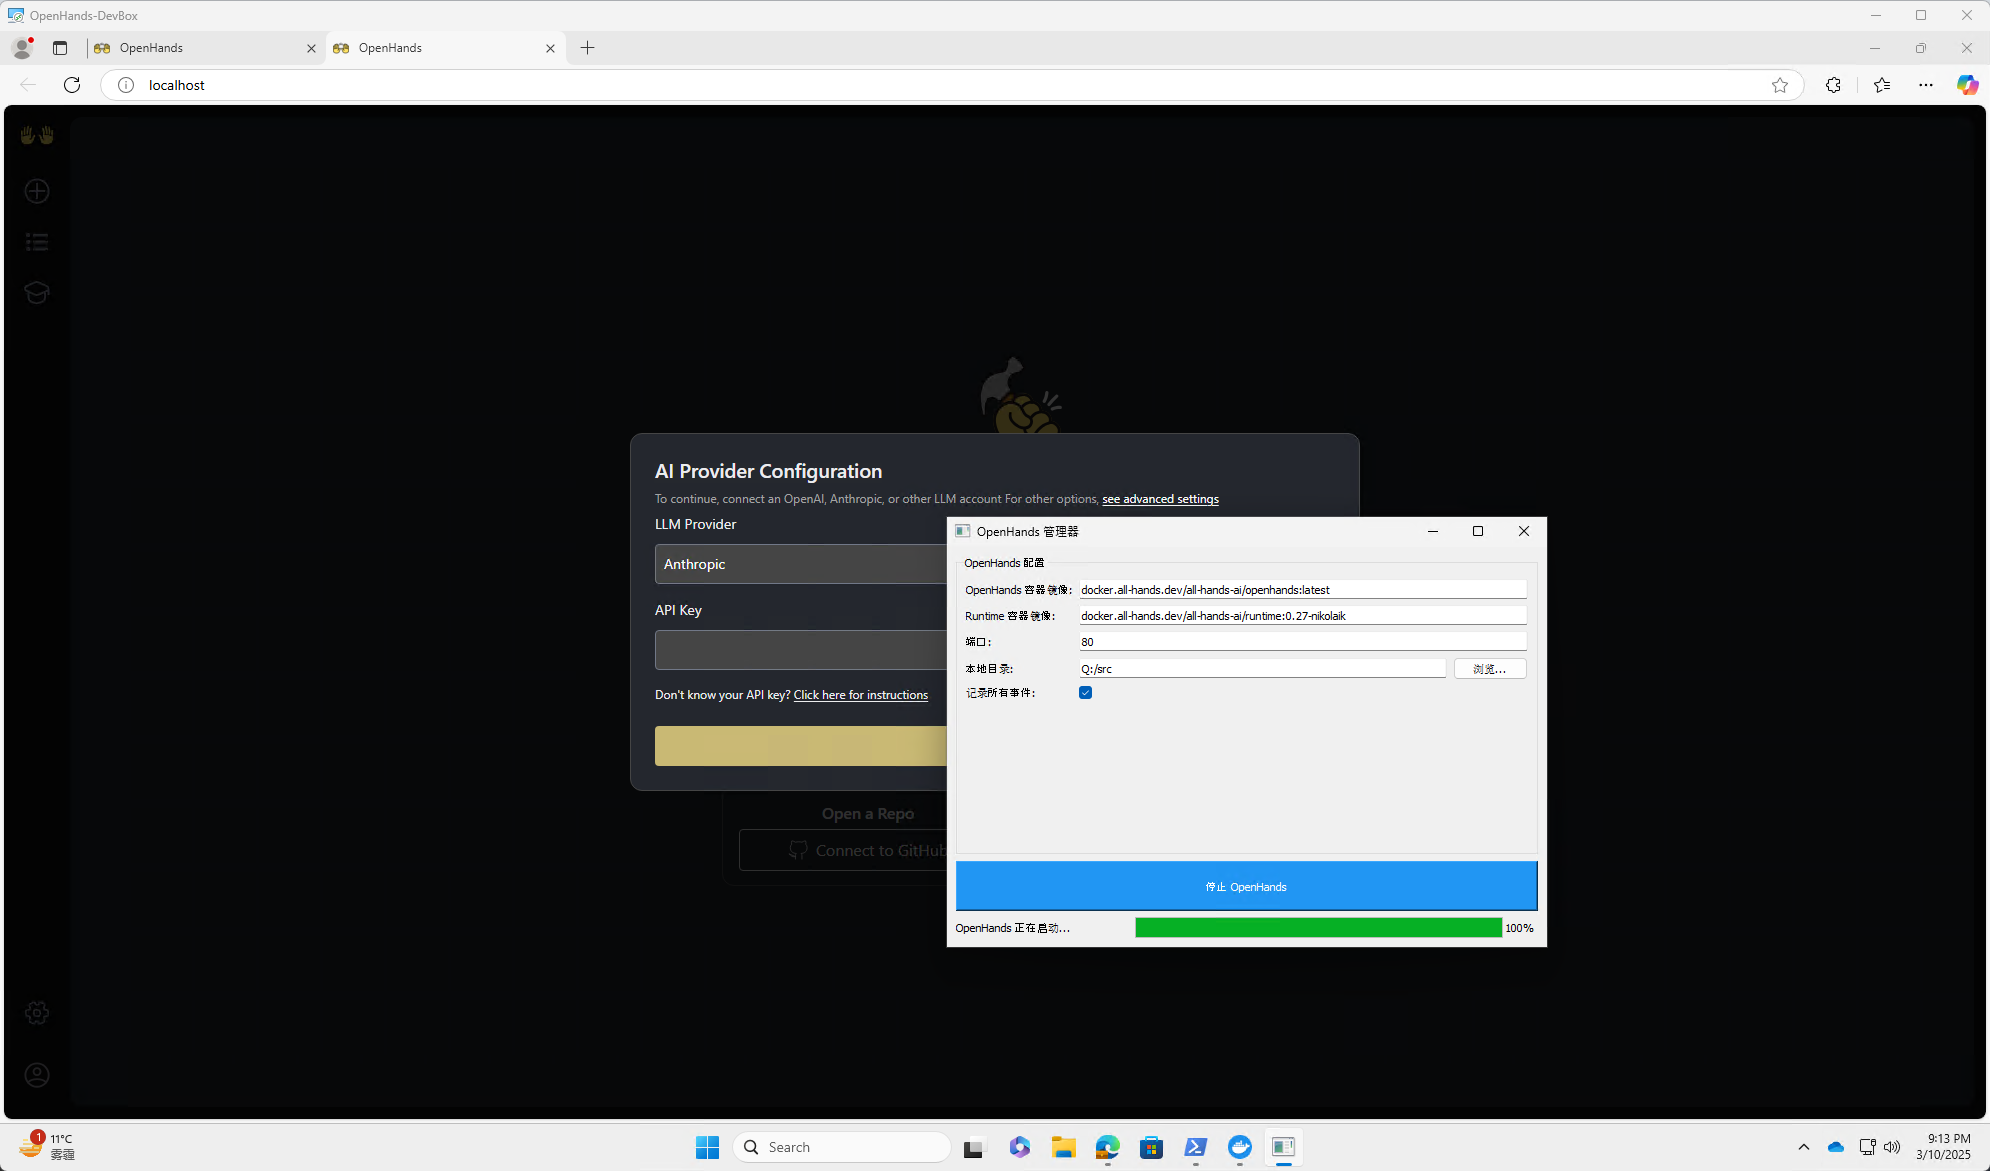Viewport: 1990px width, 1171px height.
Task: View site information icon in address bar
Action: click(x=126, y=85)
